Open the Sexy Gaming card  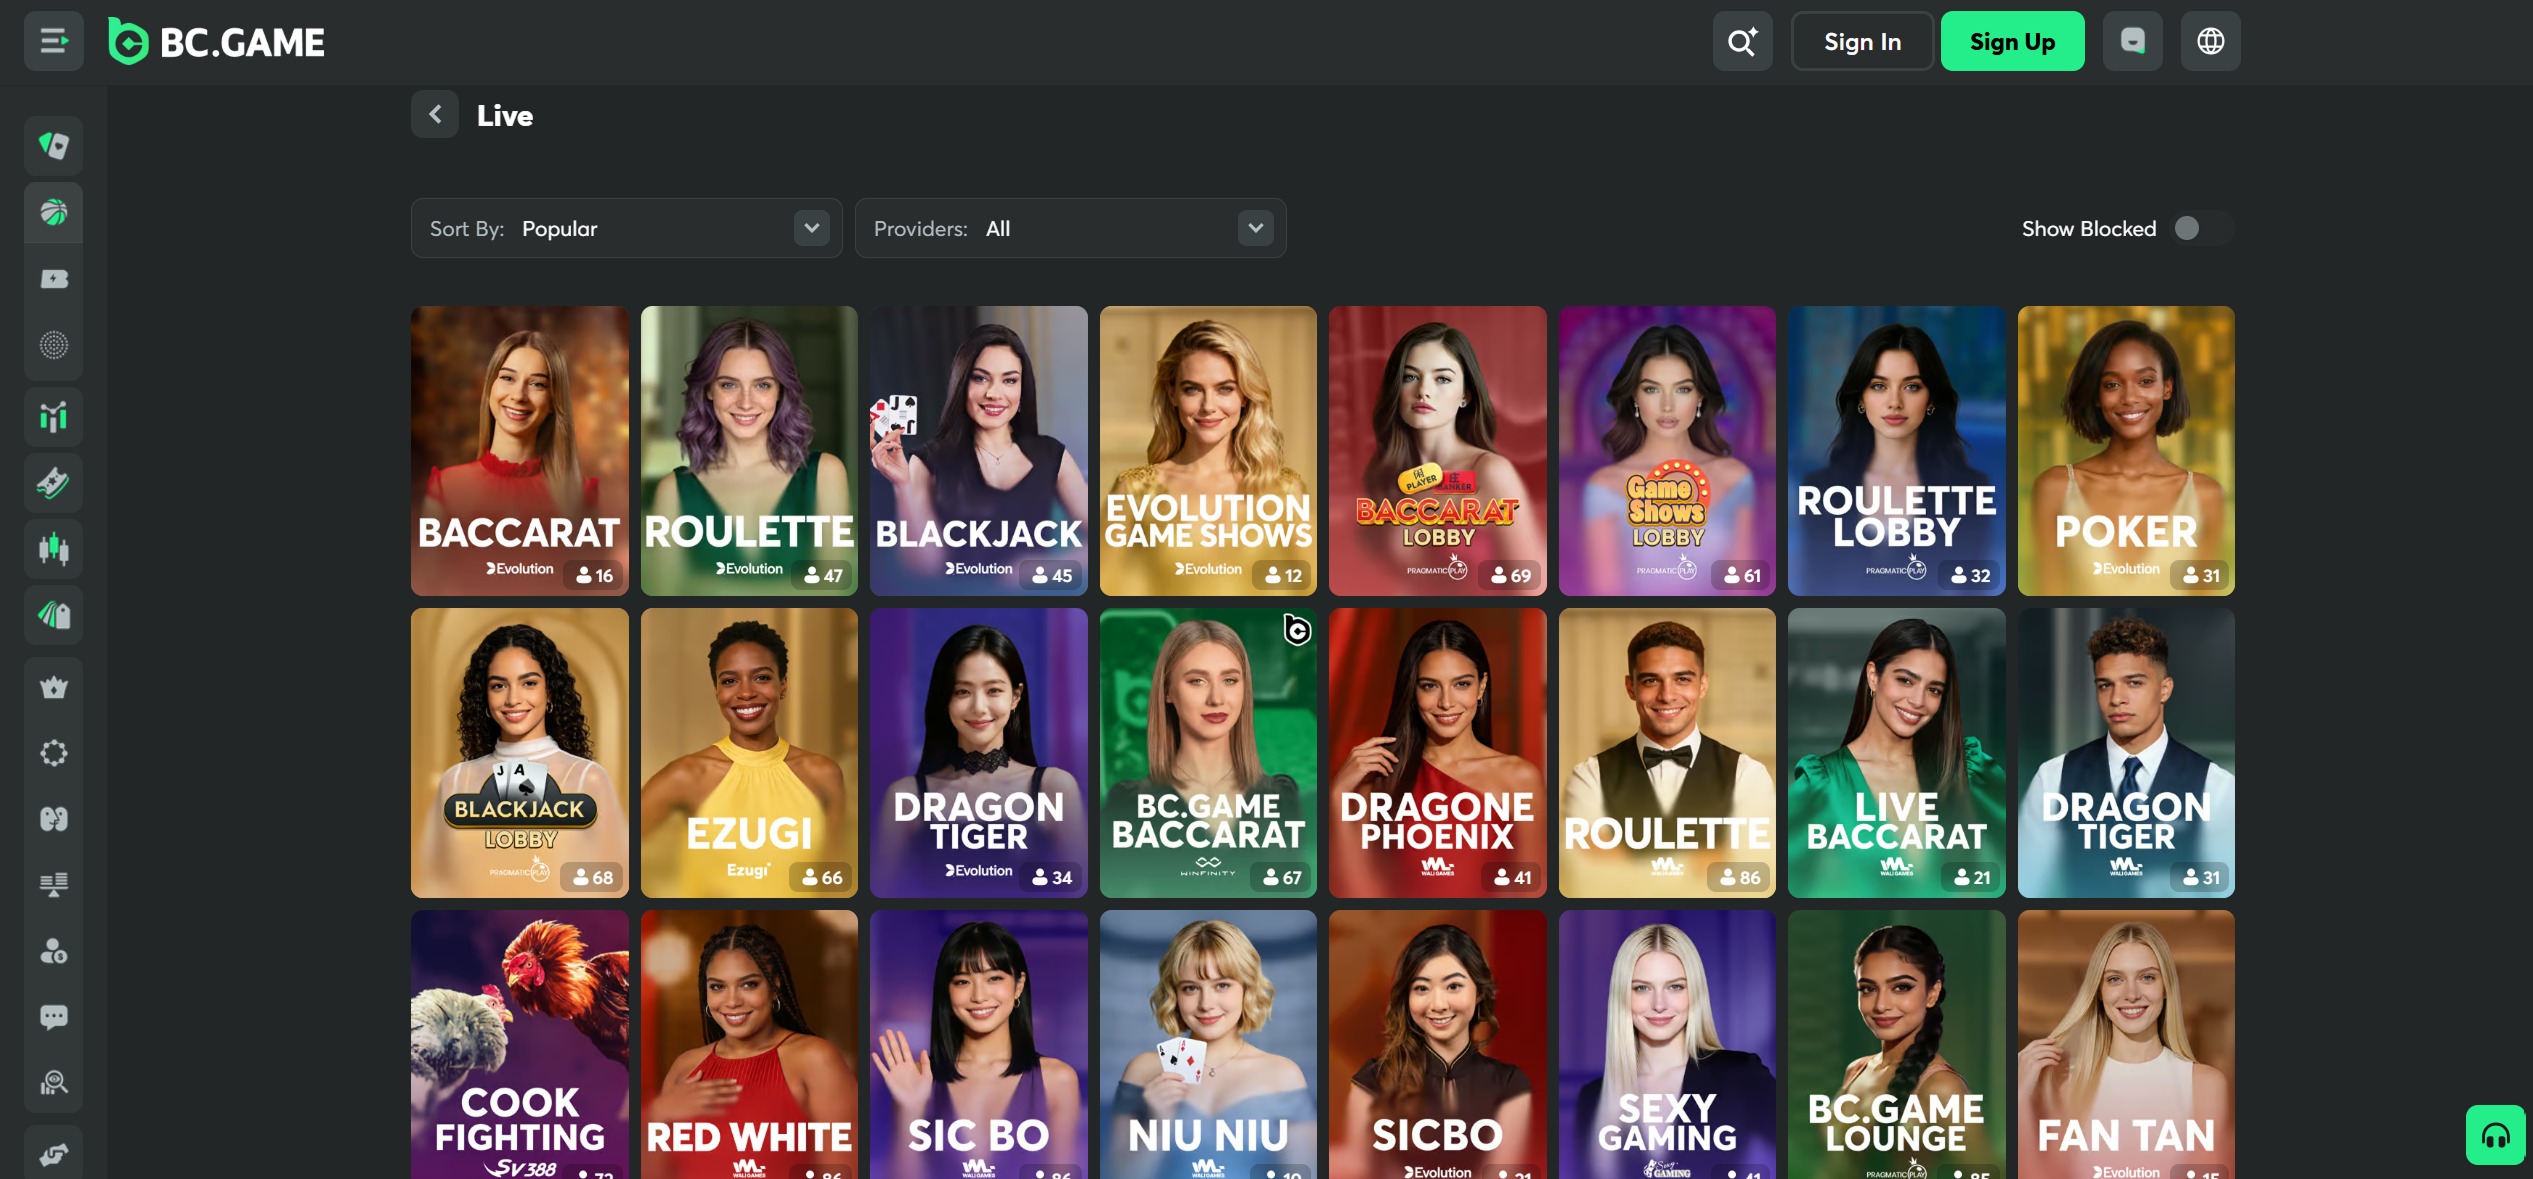pos(1667,1044)
